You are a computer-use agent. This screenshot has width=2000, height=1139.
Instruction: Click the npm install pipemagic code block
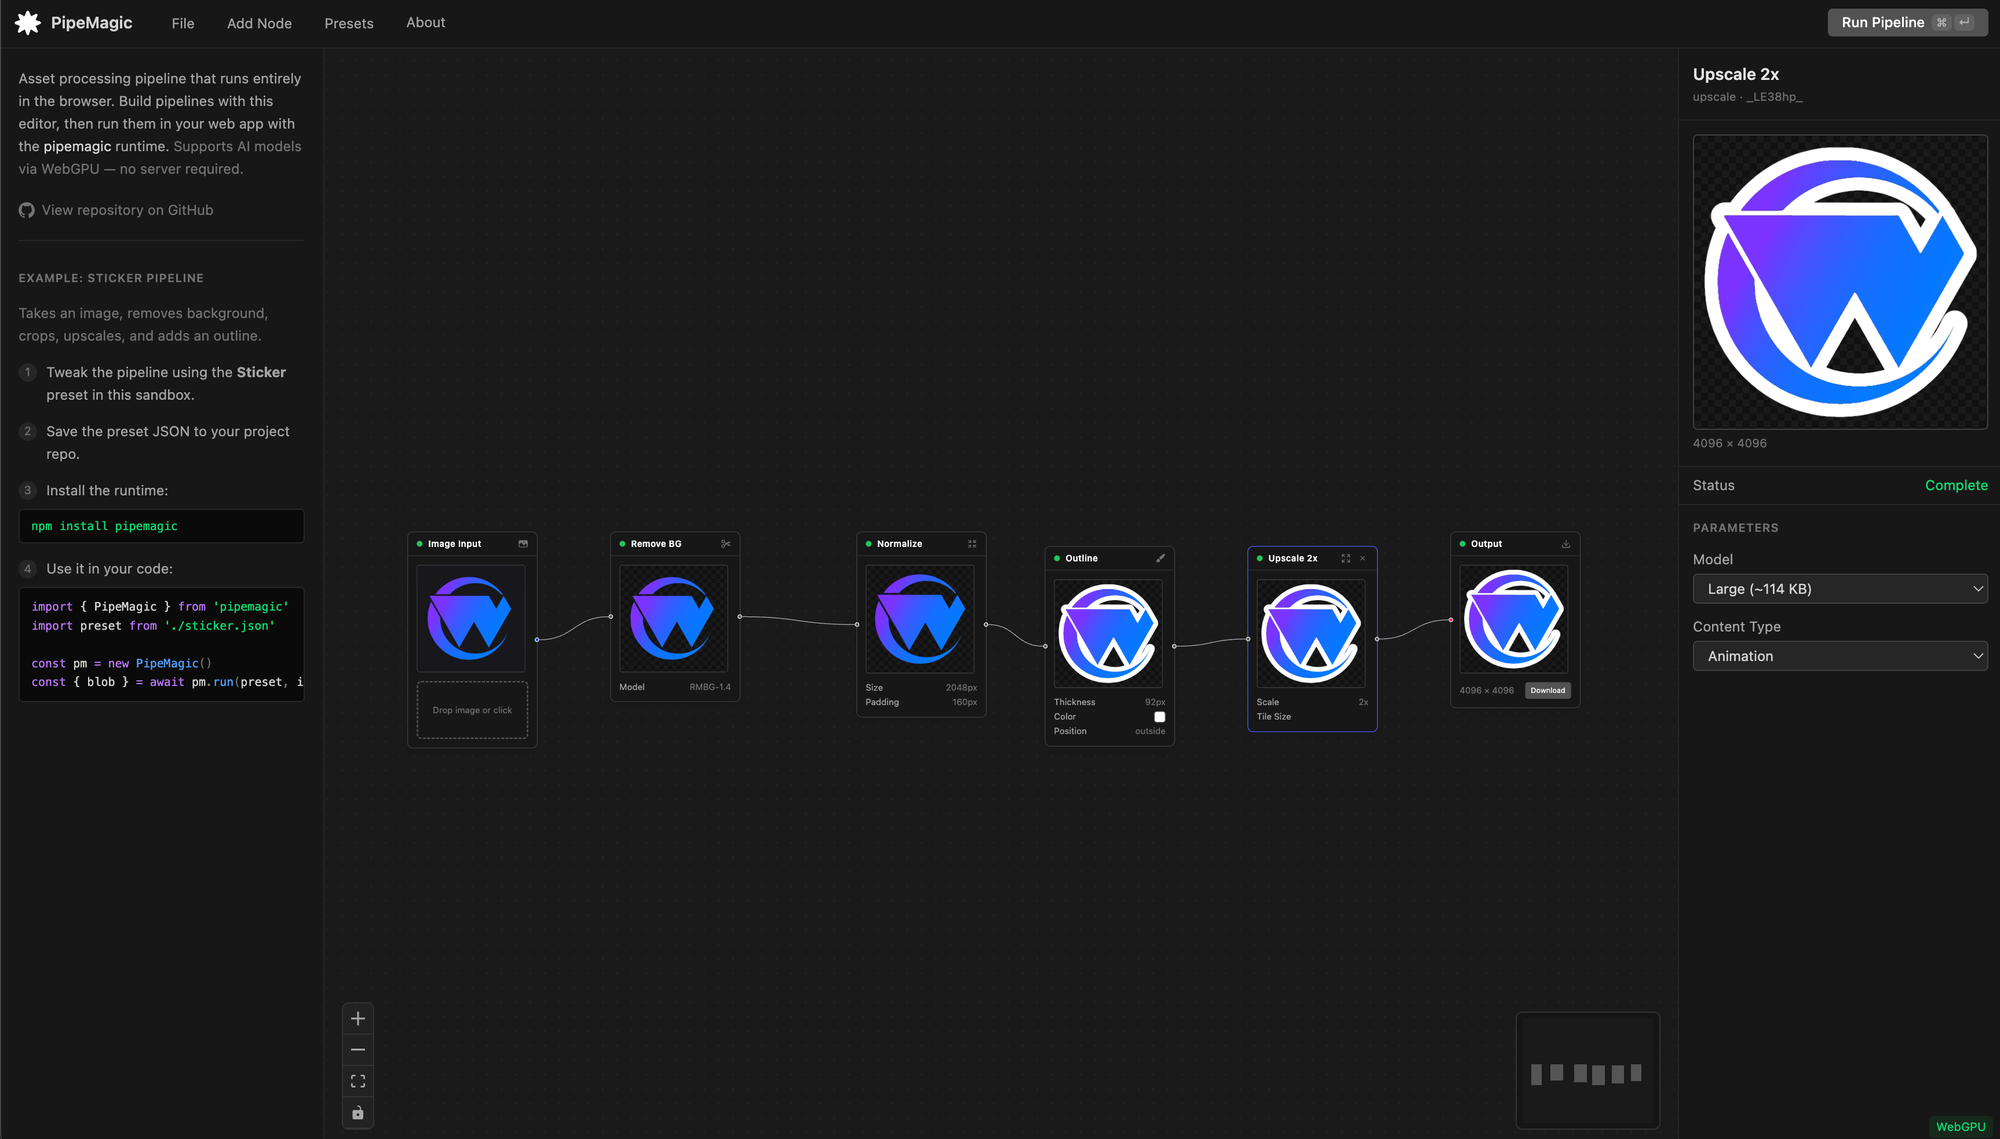pos(161,526)
